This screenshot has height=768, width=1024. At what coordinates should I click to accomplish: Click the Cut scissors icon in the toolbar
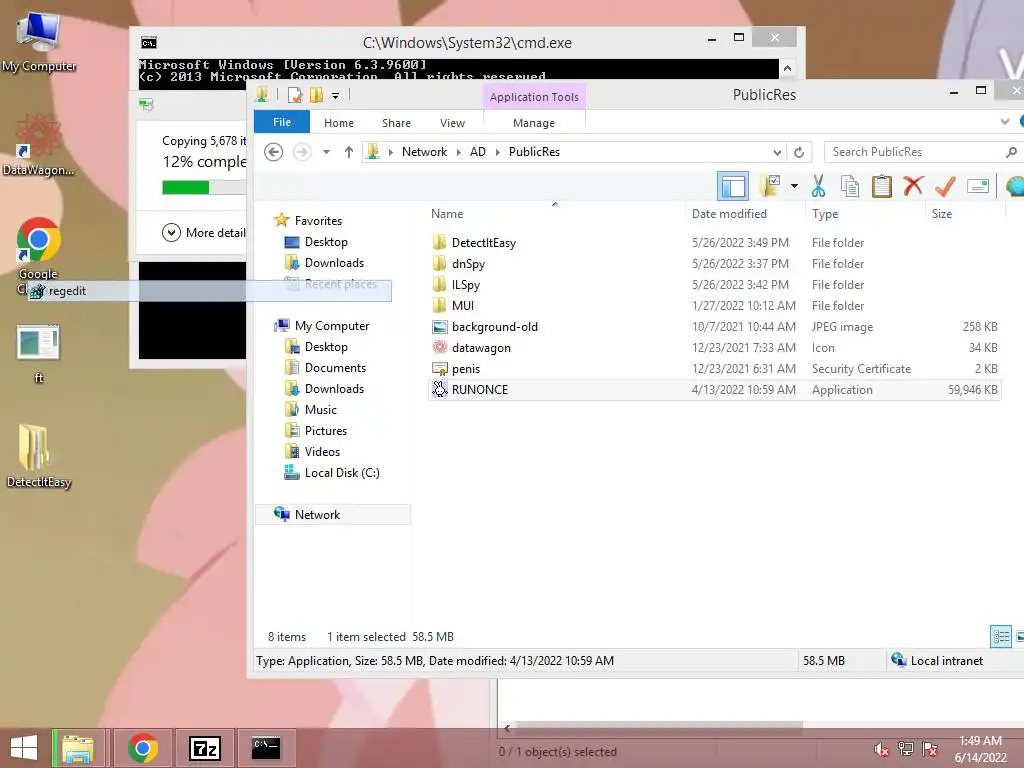coord(818,186)
